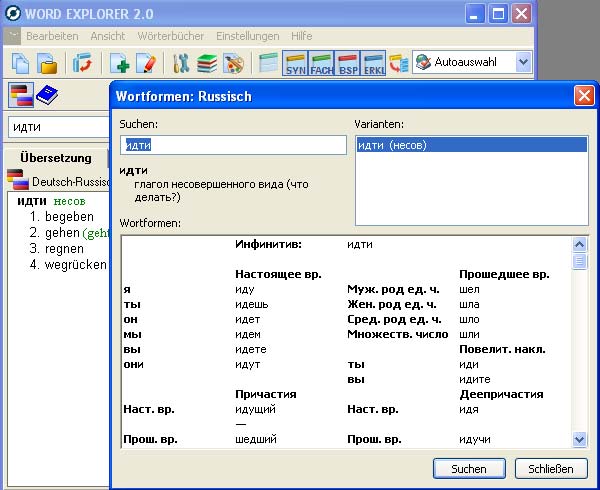Click translation regnen
The image size is (600, 490).
(x=64, y=249)
